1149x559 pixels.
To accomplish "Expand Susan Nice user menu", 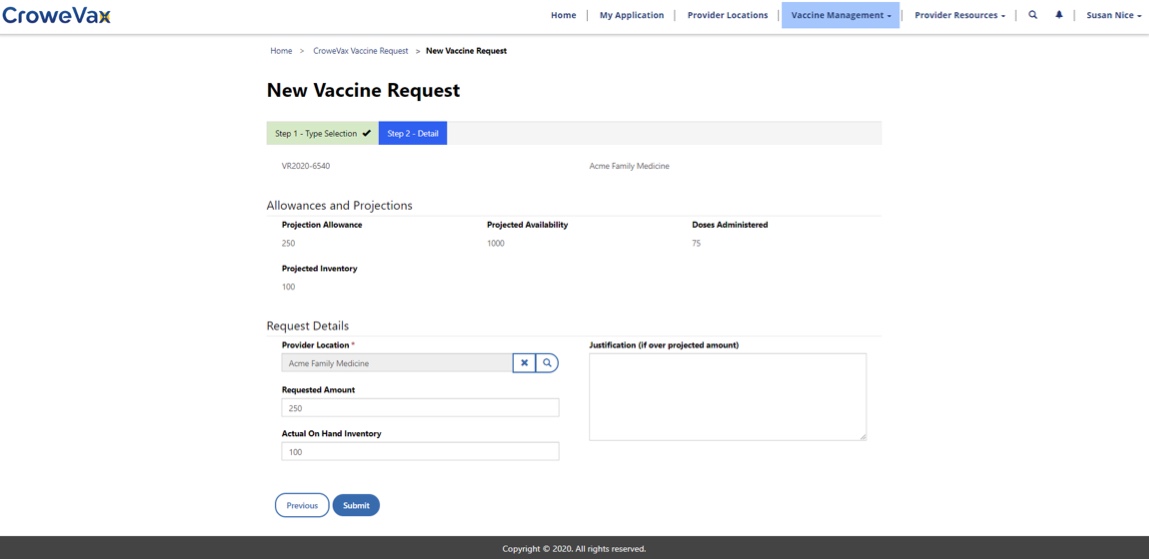I will coord(1113,15).
